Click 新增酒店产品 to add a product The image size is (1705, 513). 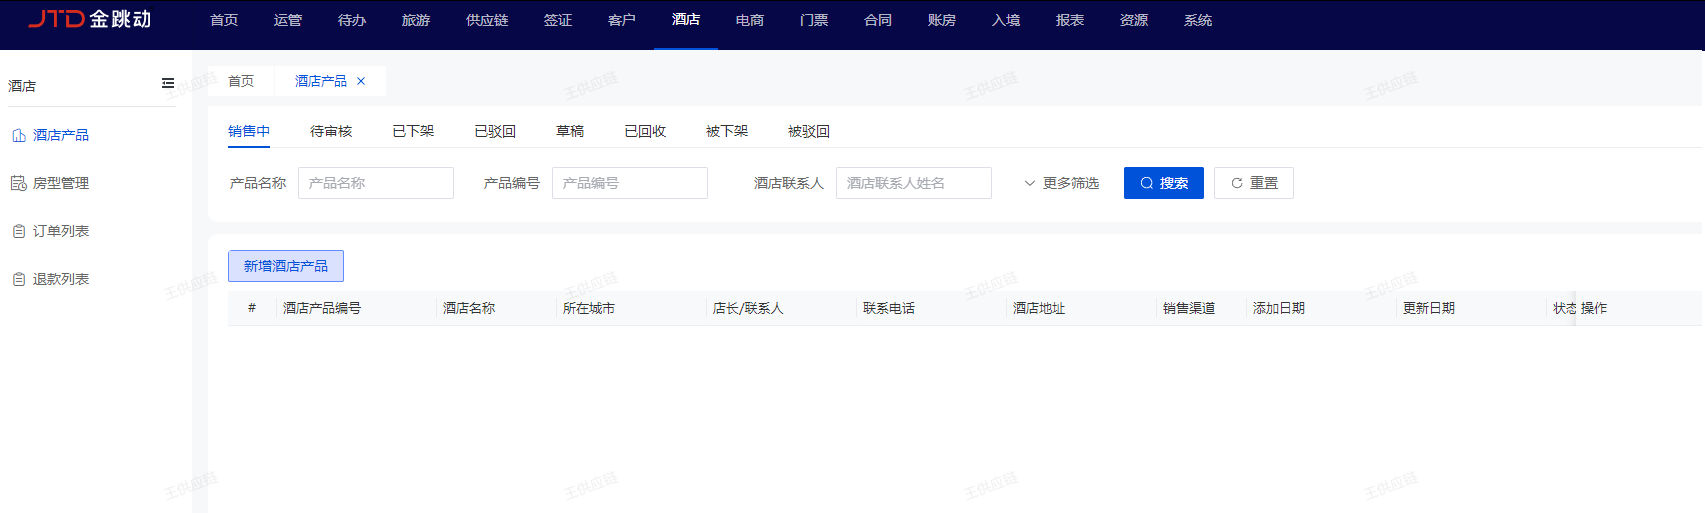pos(286,266)
